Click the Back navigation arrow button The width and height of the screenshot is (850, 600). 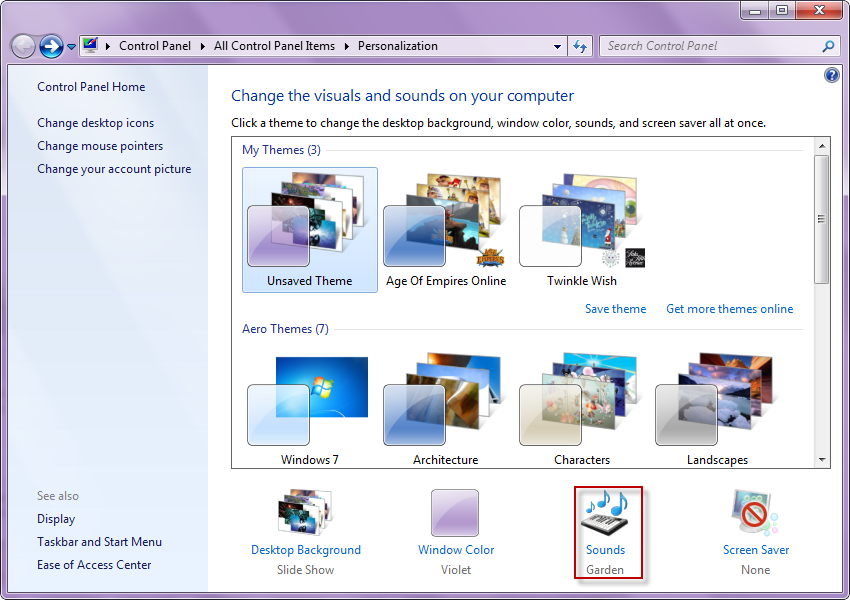[x=23, y=47]
